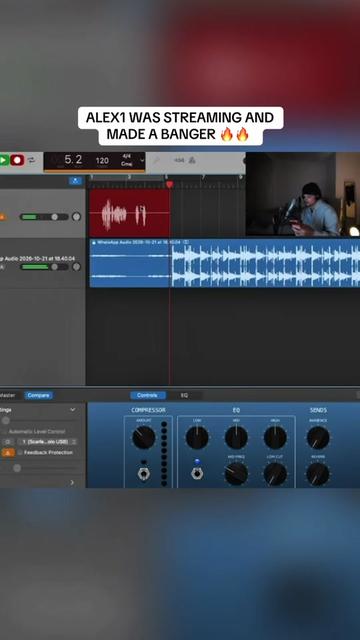Click the Mid Freq knob
Viewport: 360px width, 640px height.
coord(236,473)
